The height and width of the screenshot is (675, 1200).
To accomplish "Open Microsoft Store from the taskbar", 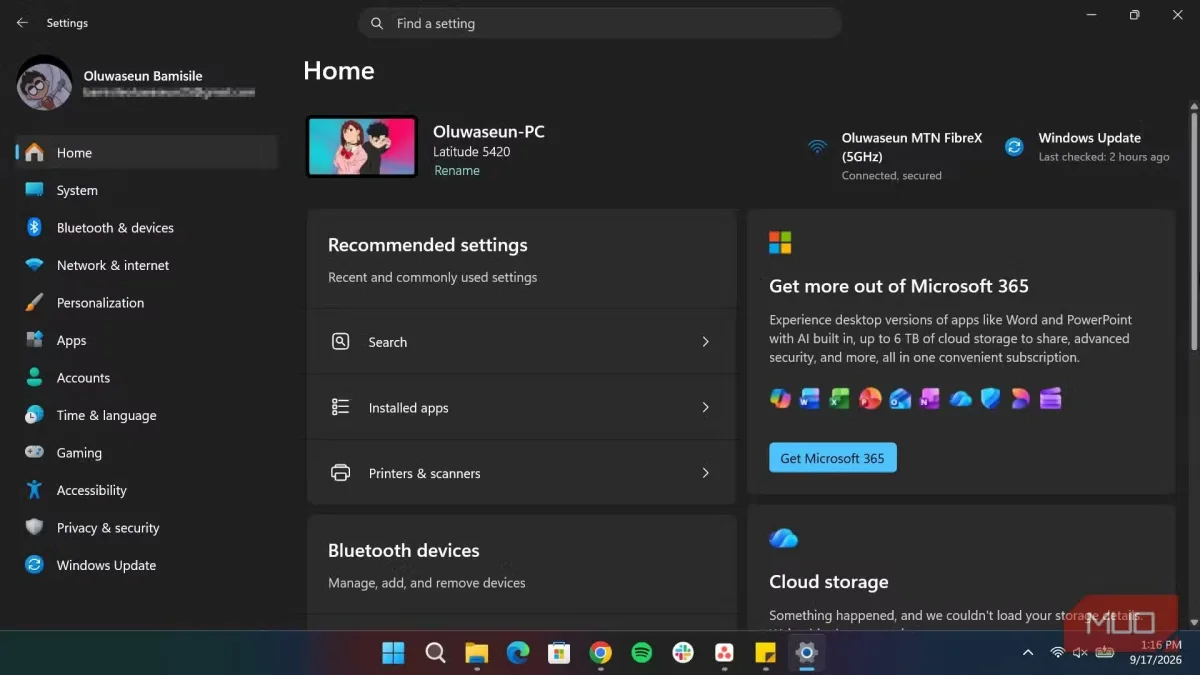I will pos(559,653).
